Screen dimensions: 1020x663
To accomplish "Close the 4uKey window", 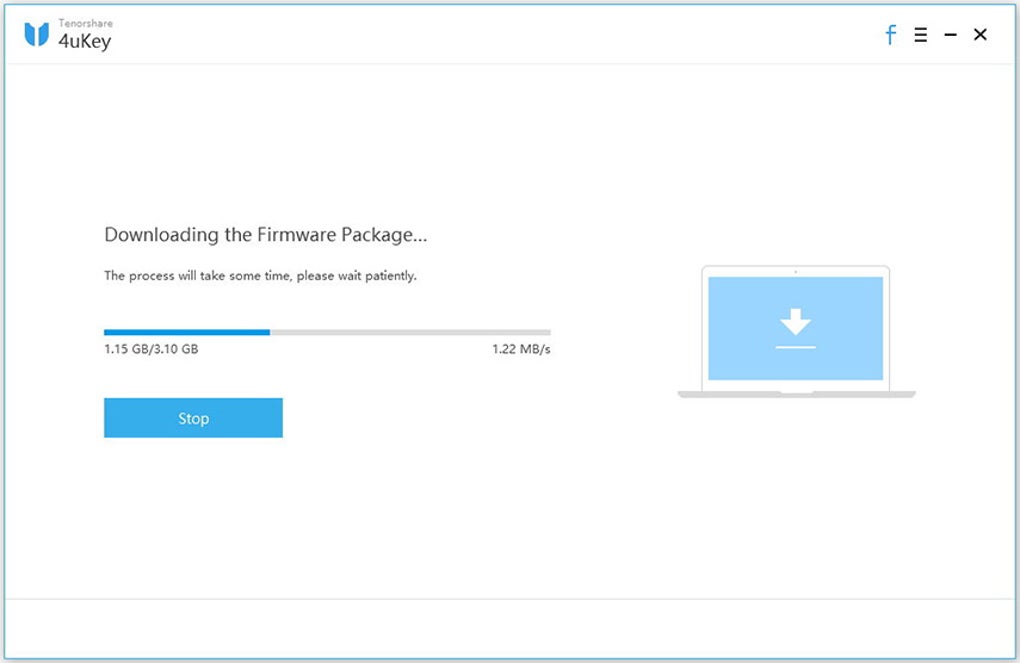I will coord(980,35).
